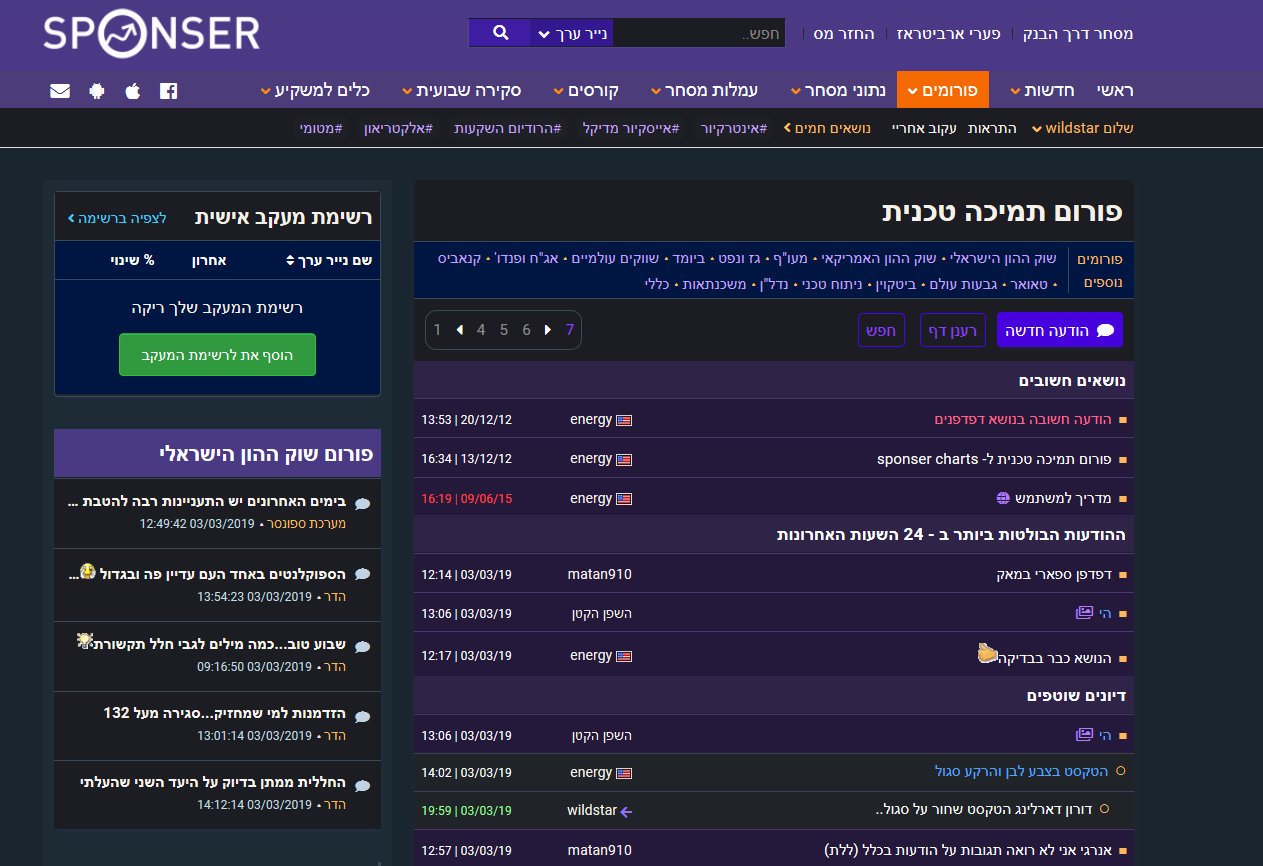Open the Apple app icon
The width and height of the screenshot is (1263, 866).
click(132, 91)
